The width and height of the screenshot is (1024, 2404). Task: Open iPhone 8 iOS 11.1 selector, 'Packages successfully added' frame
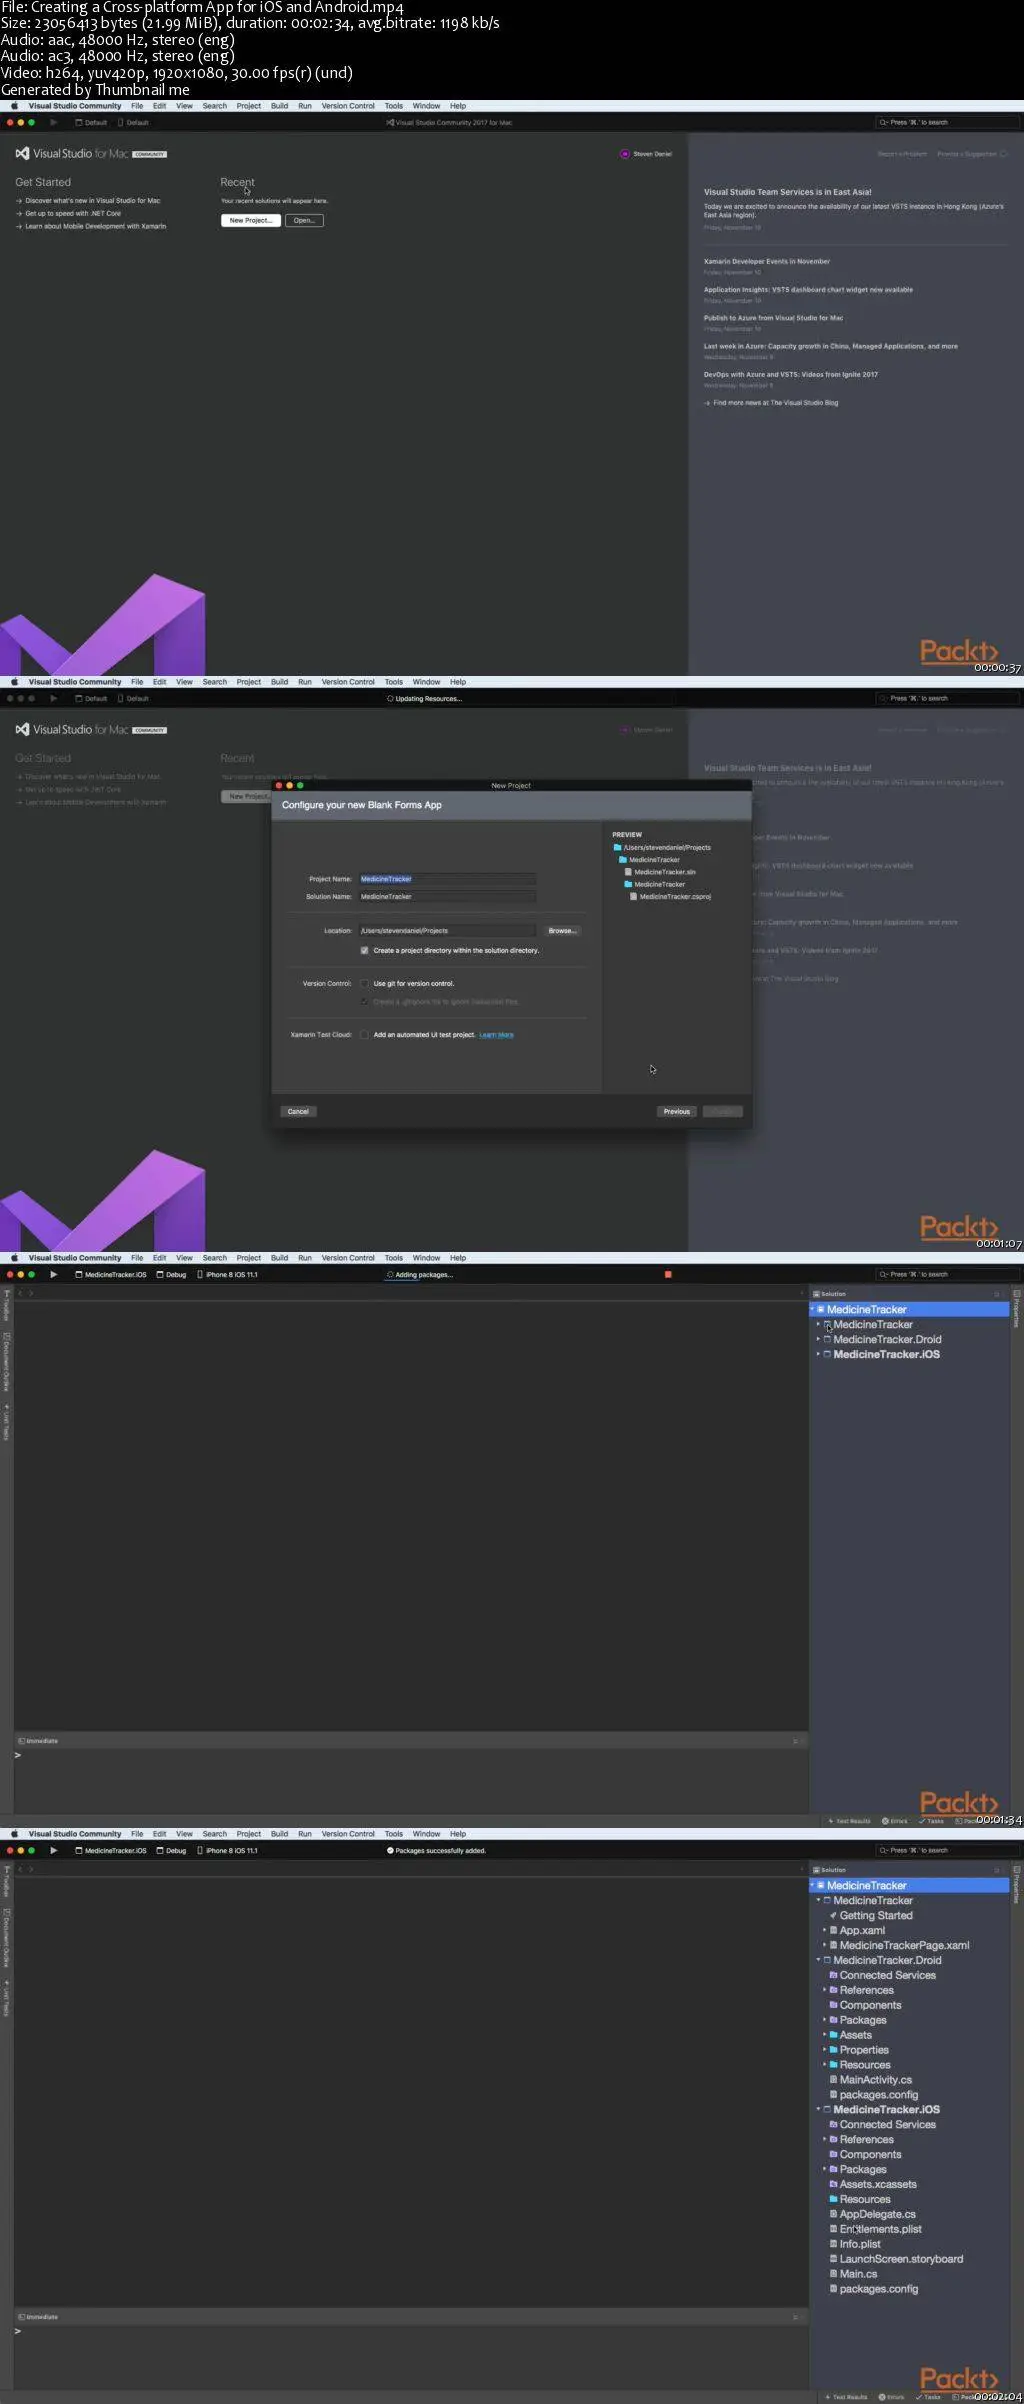[228, 1850]
